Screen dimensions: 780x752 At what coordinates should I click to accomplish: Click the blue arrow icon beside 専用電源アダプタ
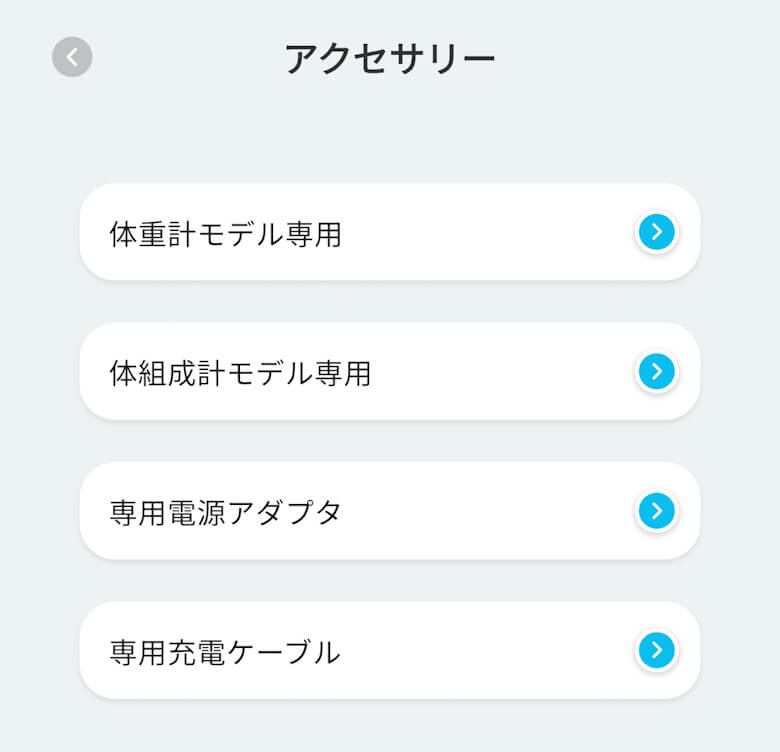656,511
